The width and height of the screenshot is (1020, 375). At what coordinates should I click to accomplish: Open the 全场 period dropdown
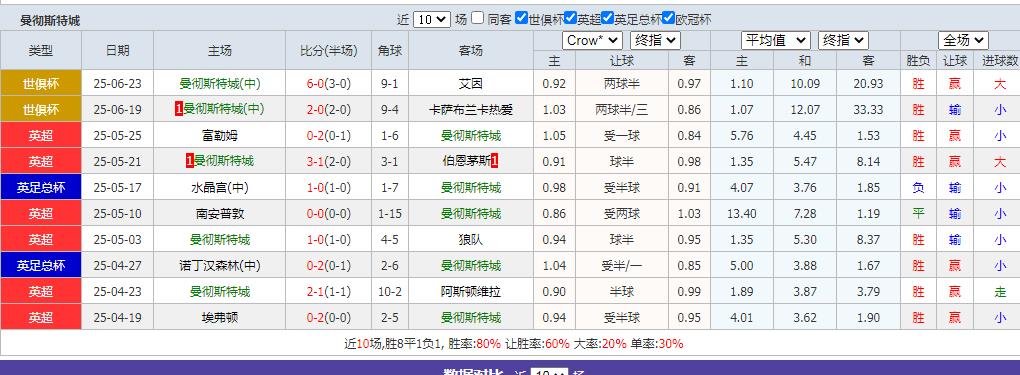coord(963,40)
